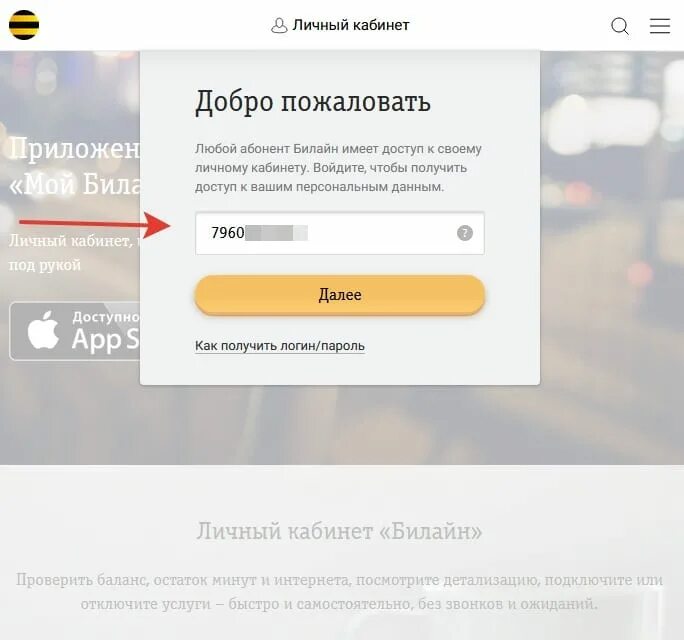Click the blurred digits in number field
The height and width of the screenshot is (640, 684).
pyautogui.click(x=277, y=233)
